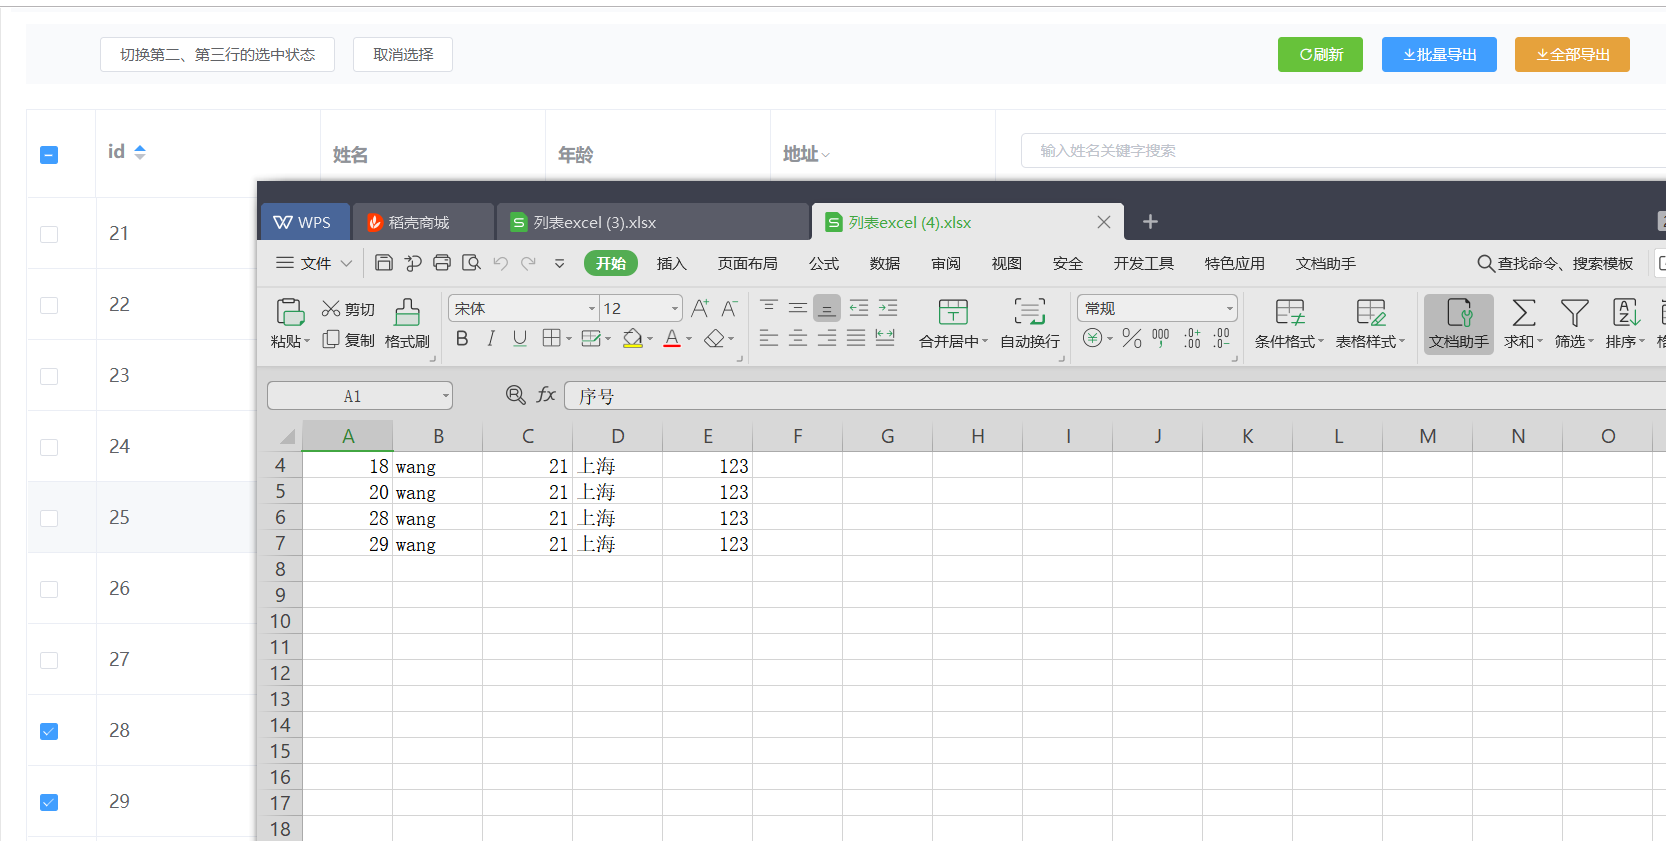Check the checkbox for row id 21
The image size is (1666, 841).
(49, 234)
